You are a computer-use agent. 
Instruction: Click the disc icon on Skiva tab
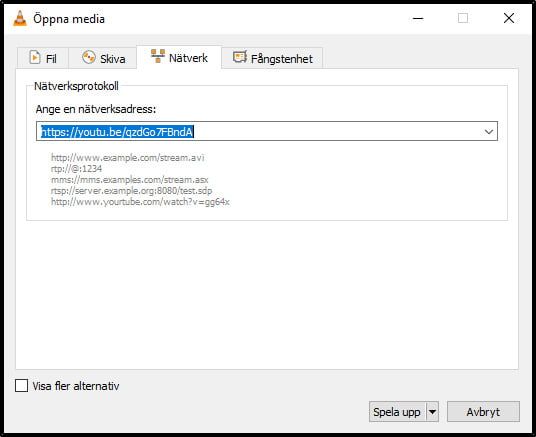click(89, 57)
